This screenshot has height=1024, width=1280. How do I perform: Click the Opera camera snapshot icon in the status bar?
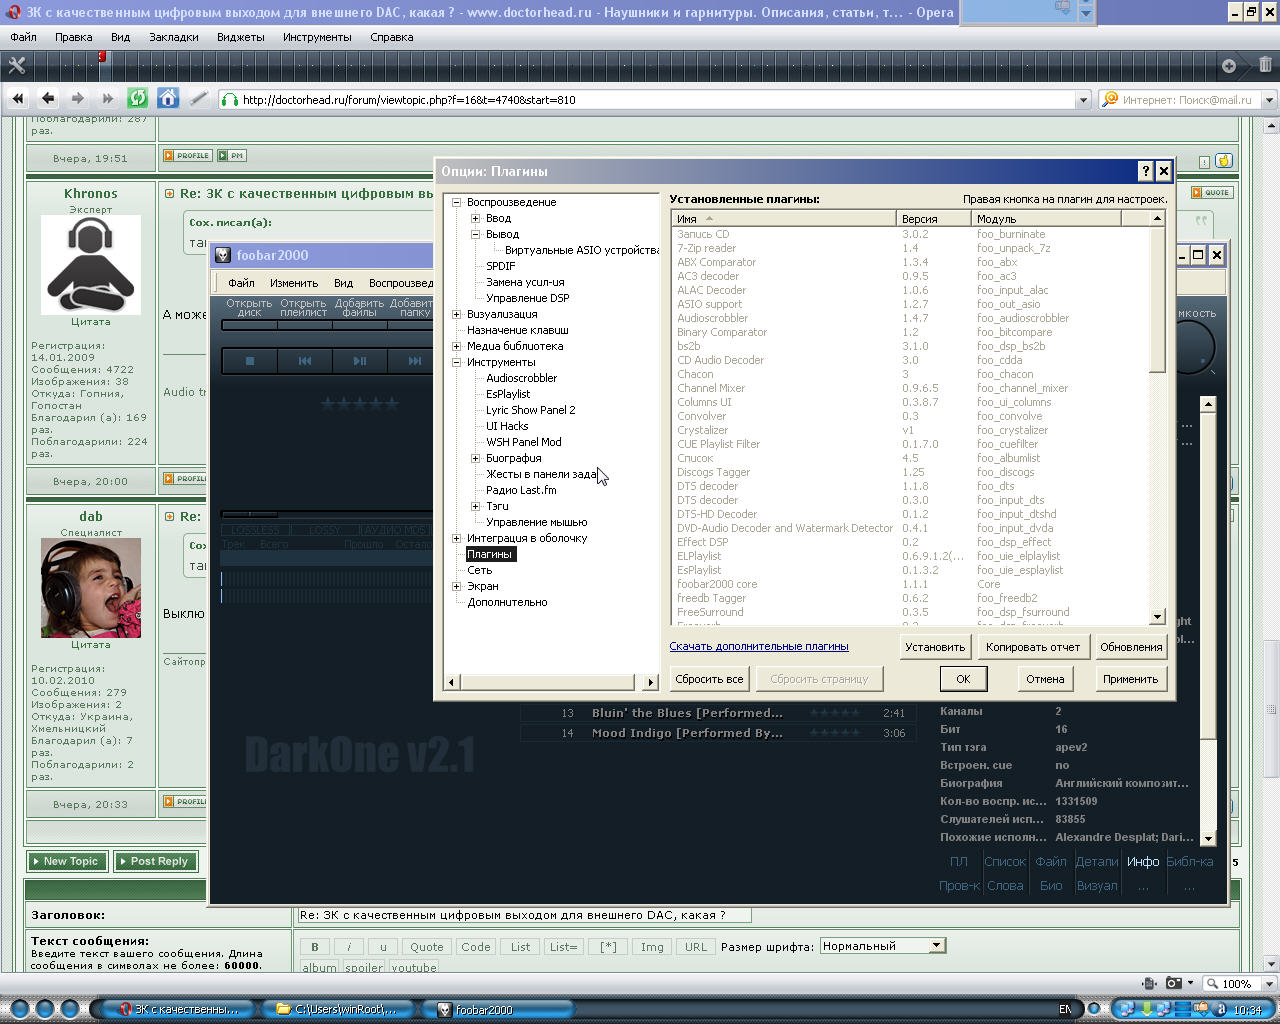pos(1173,983)
